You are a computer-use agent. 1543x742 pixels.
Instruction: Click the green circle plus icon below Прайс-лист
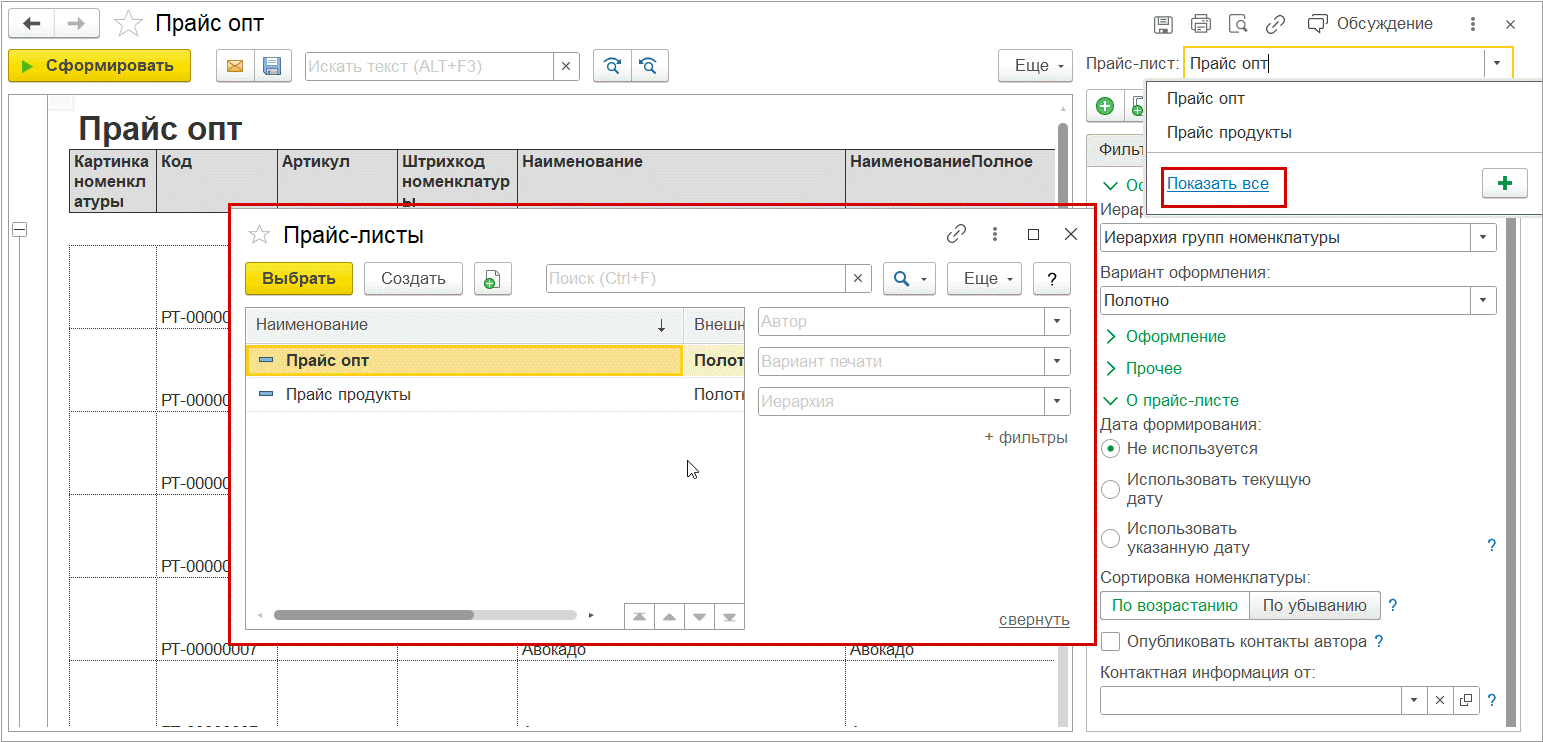point(1105,106)
